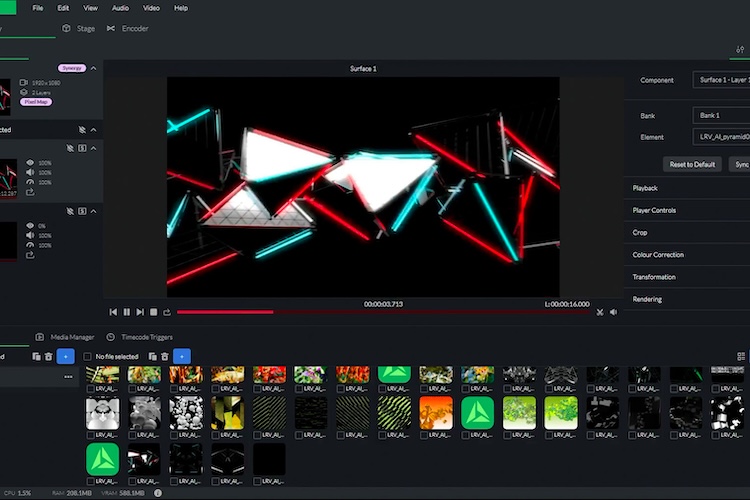
Task: Click the Pixel Map badge
Action: tap(36, 102)
